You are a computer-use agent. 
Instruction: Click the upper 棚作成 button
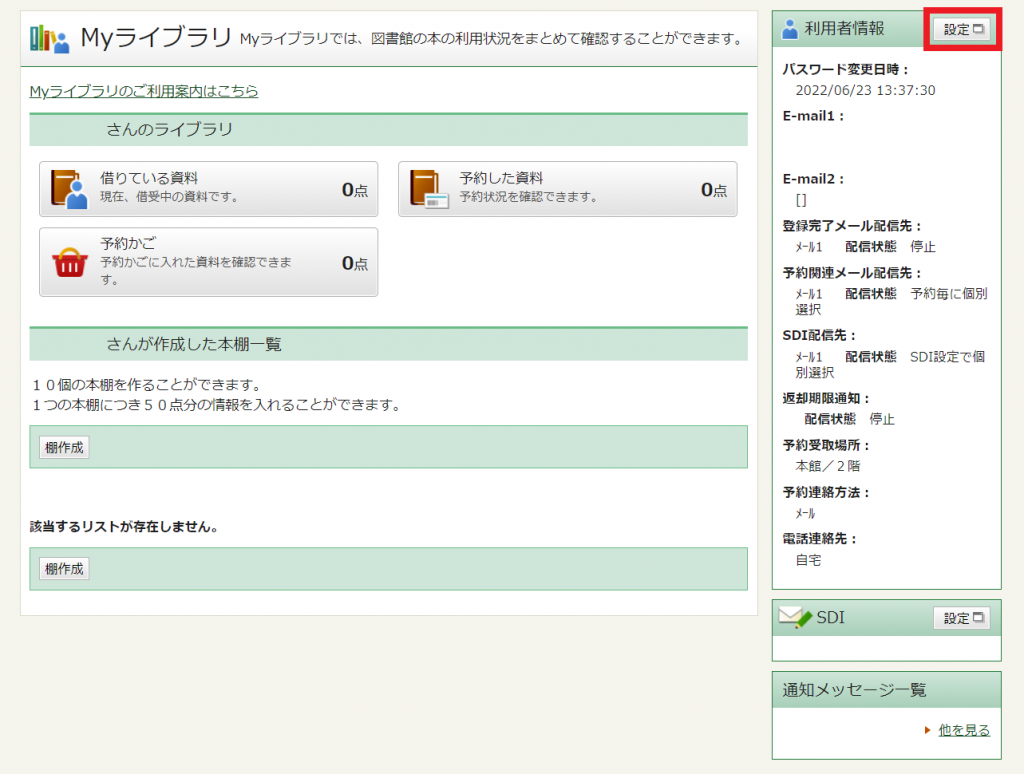[63, 447]
